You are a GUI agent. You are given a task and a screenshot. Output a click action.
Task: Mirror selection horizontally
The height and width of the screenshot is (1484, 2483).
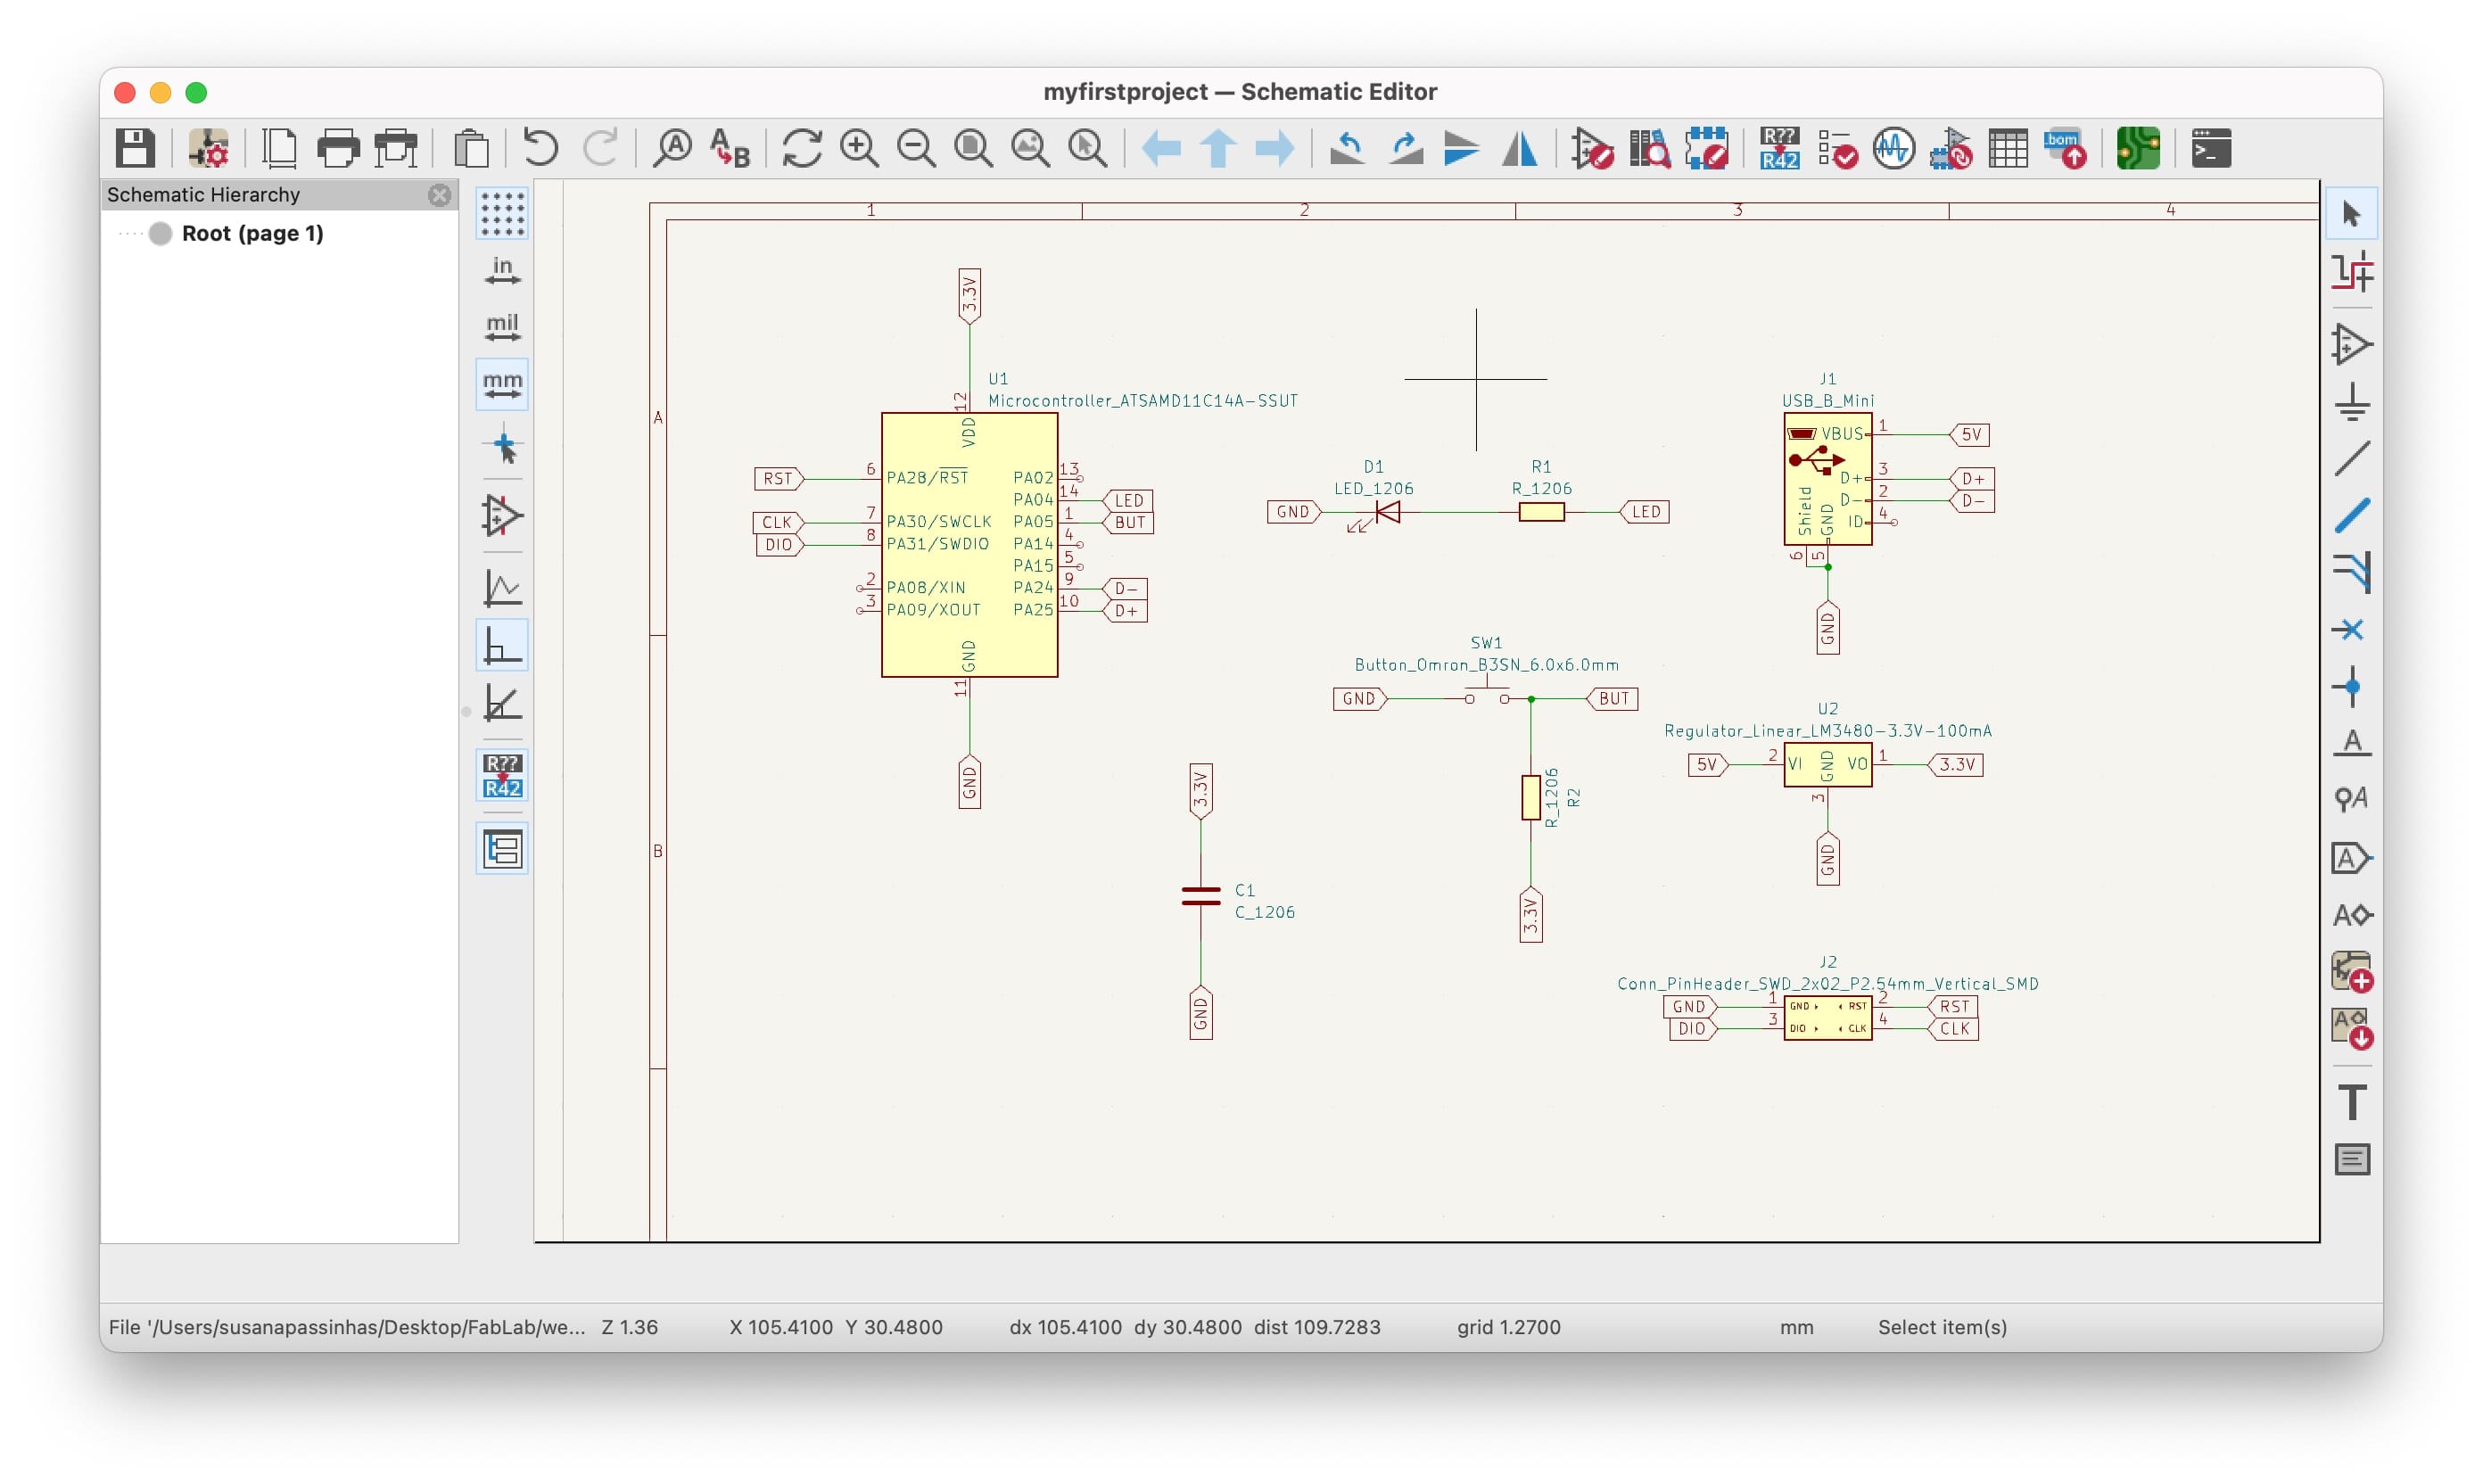tap(1520, 148)
